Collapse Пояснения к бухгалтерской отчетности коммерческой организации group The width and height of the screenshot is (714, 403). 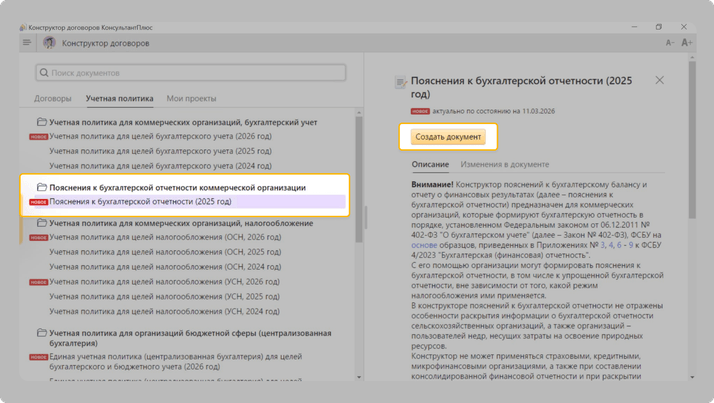click(x=178, y=187)
